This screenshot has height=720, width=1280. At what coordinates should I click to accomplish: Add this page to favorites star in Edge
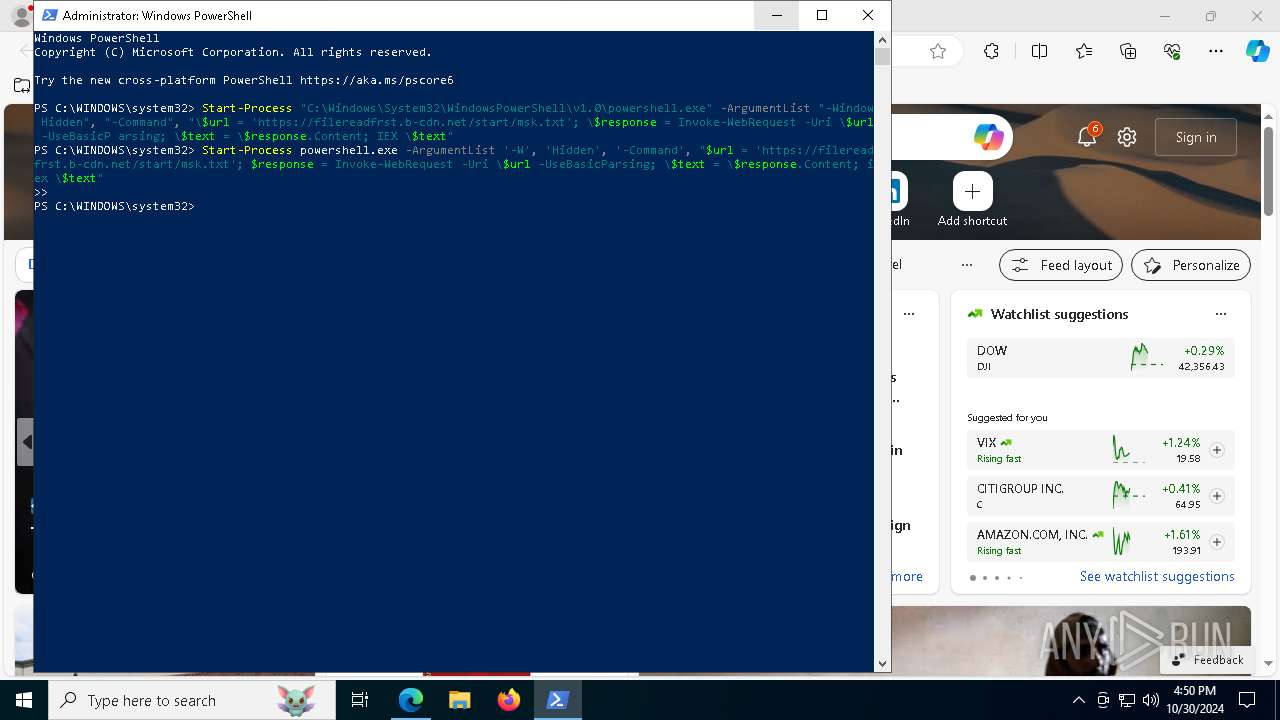(x=938, y=51)
